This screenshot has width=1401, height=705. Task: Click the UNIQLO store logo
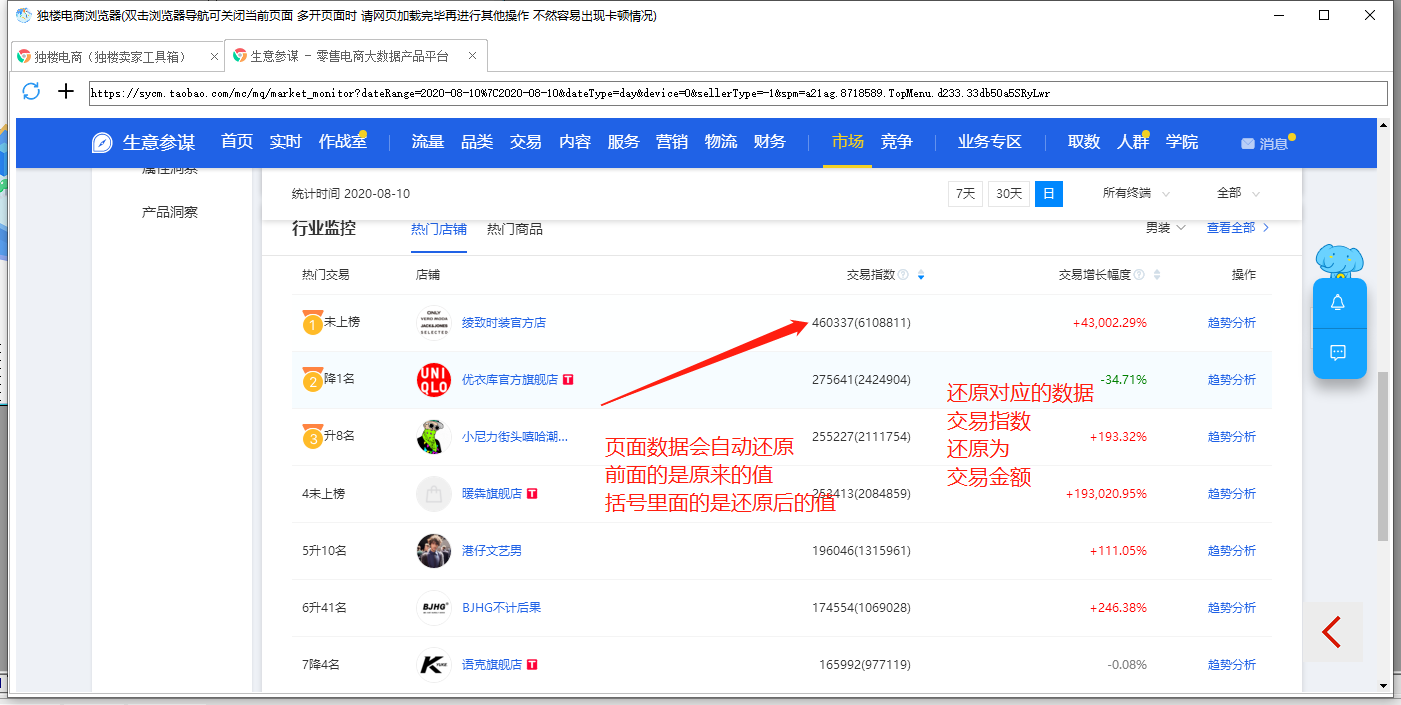coord(434,380)
